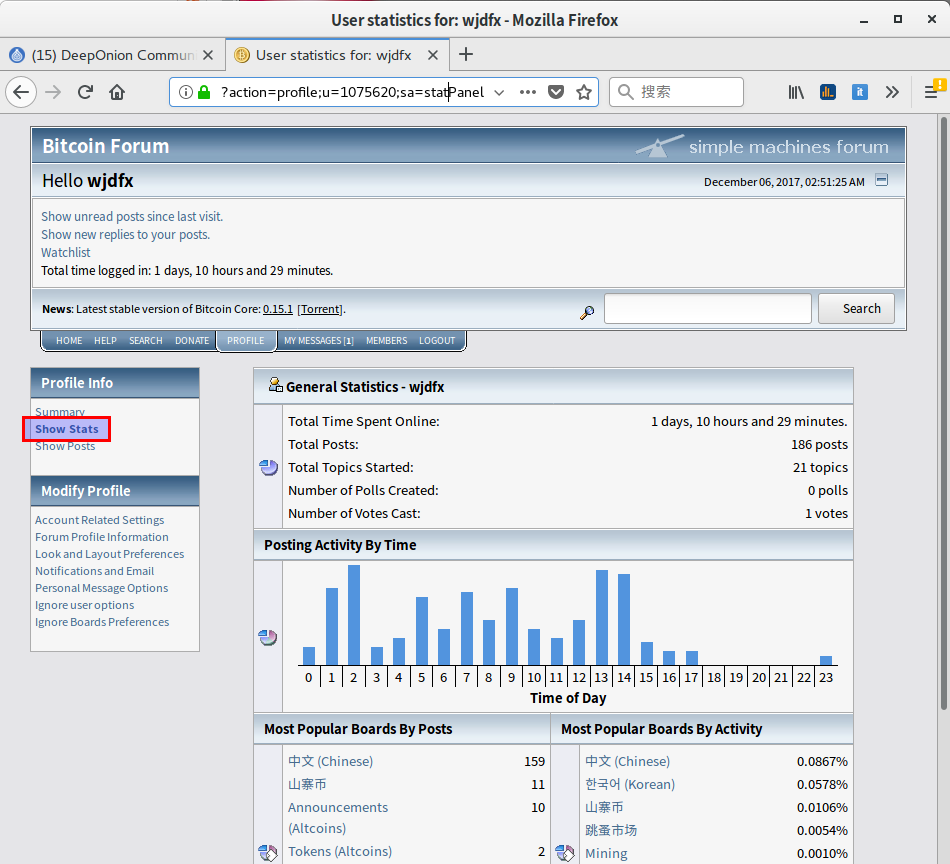Click the General Statistics user icon
Screen dimensions: 950x864
pyautogui.click(x=276, y=385)
